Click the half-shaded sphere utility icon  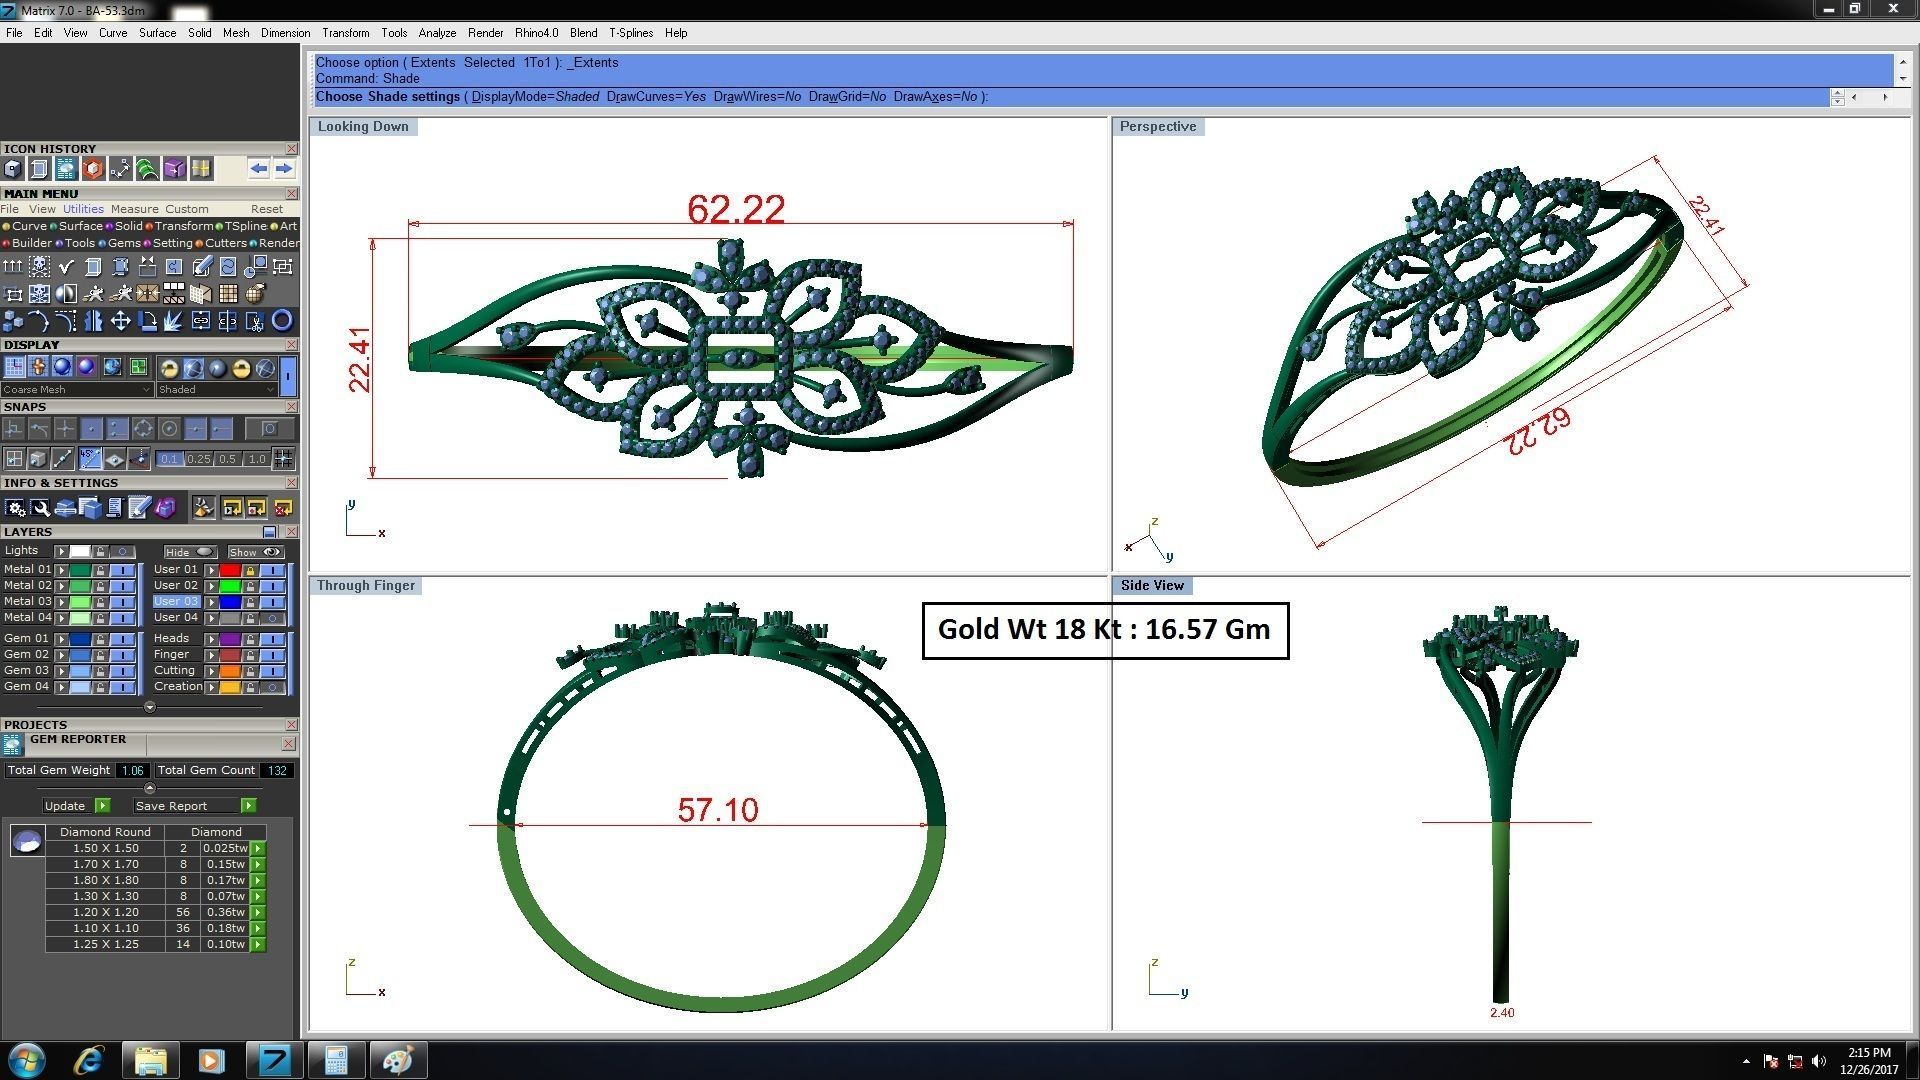[x=66, y=294]
